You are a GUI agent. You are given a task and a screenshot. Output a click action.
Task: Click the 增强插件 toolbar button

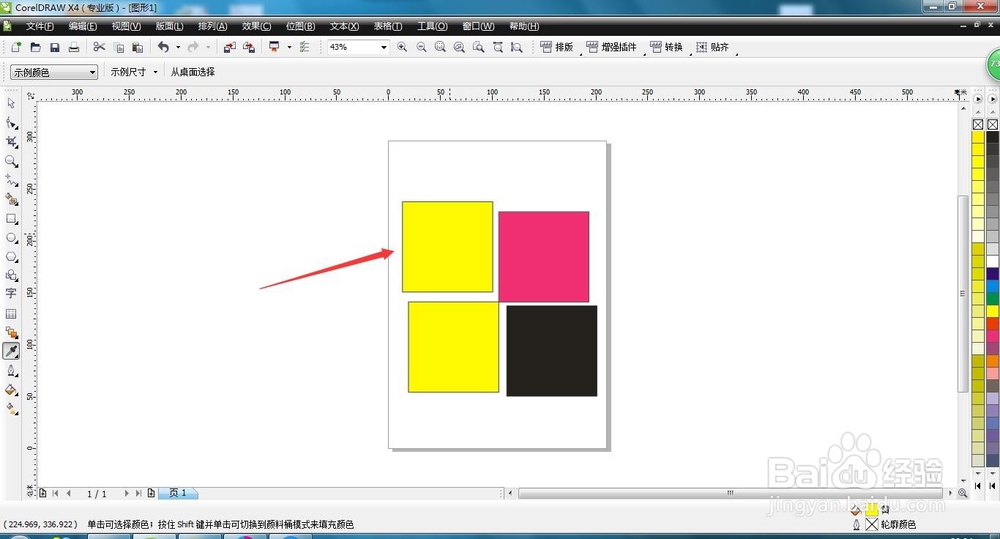(x=612, y=47)
